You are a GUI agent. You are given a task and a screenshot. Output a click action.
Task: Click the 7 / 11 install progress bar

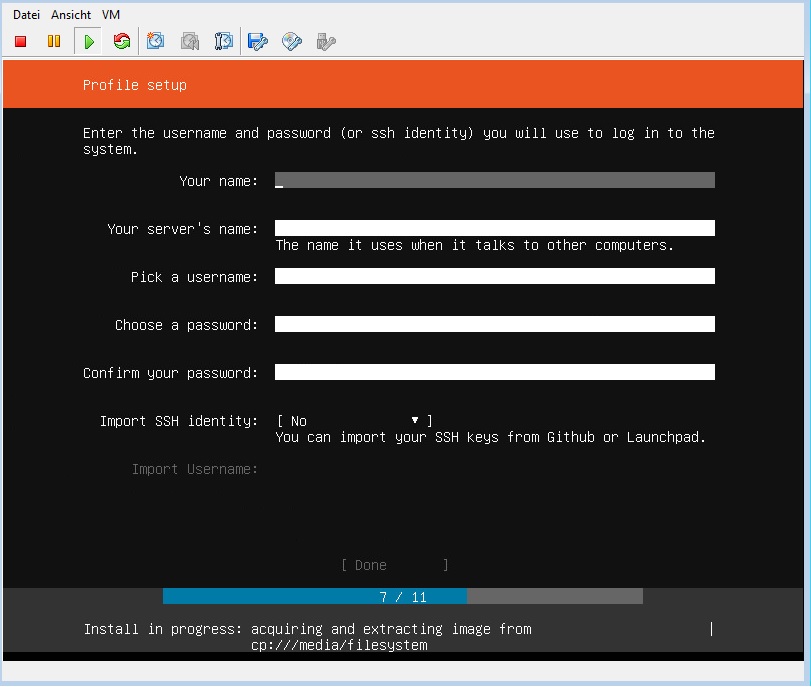click(x=403, y=596)
